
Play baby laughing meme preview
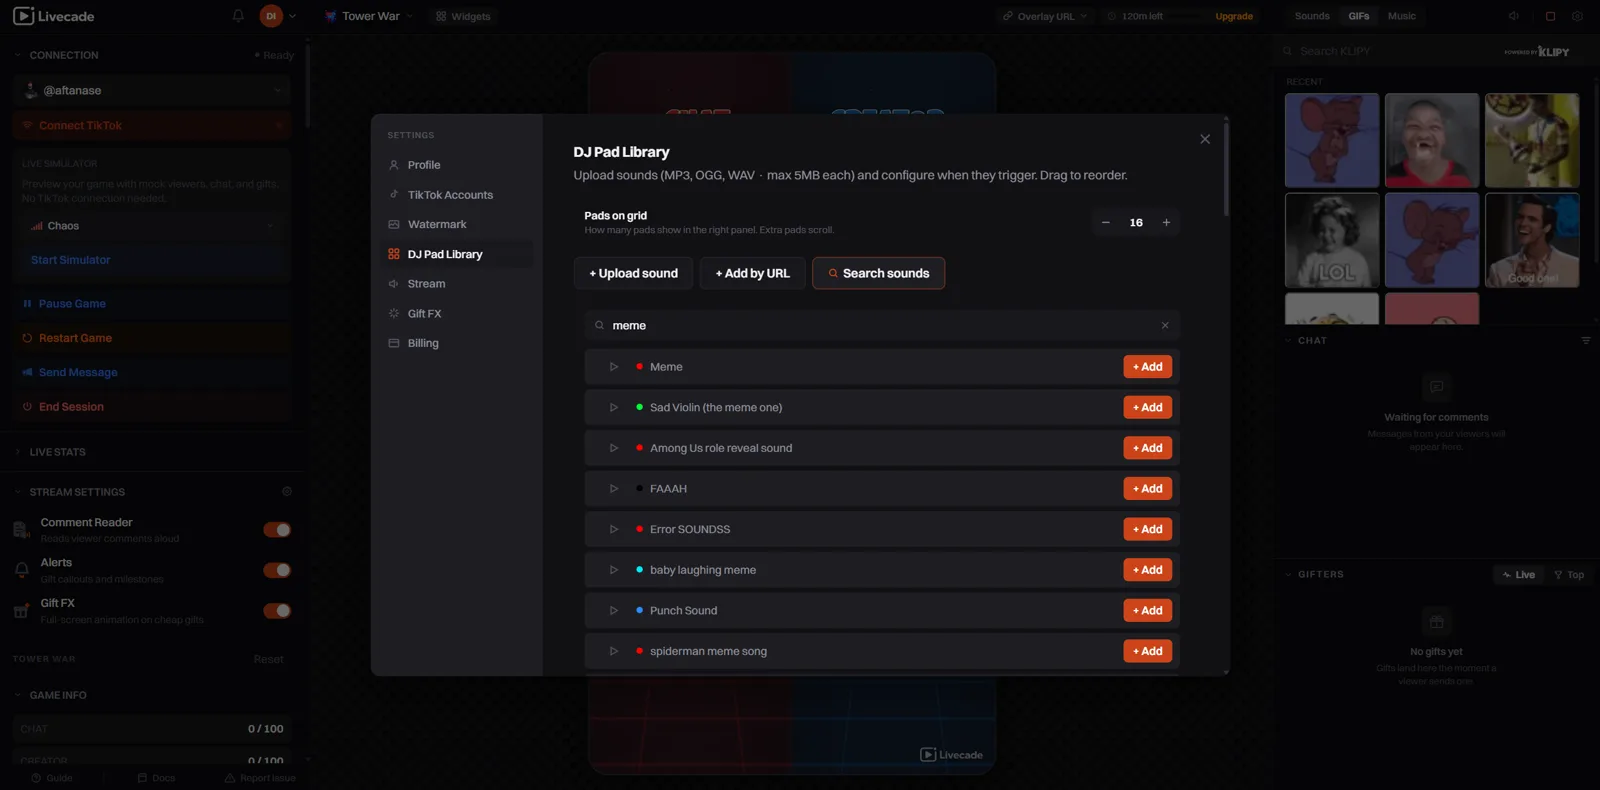coord(614,570)
